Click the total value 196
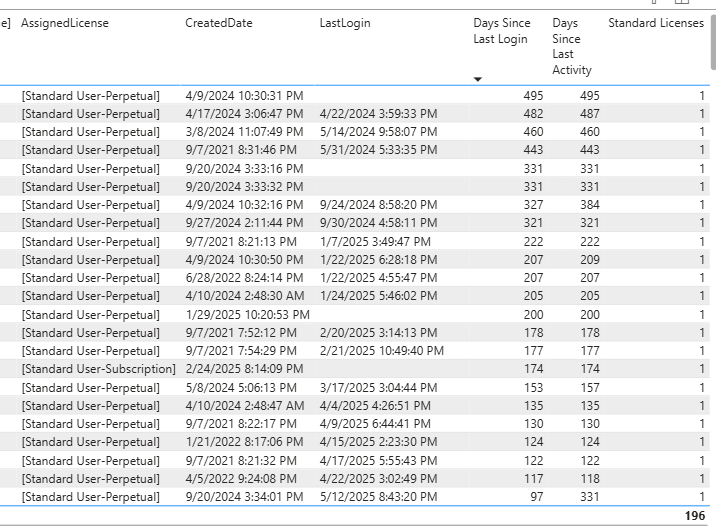Screen dimensions: 716x526 (x=694, y=516)
